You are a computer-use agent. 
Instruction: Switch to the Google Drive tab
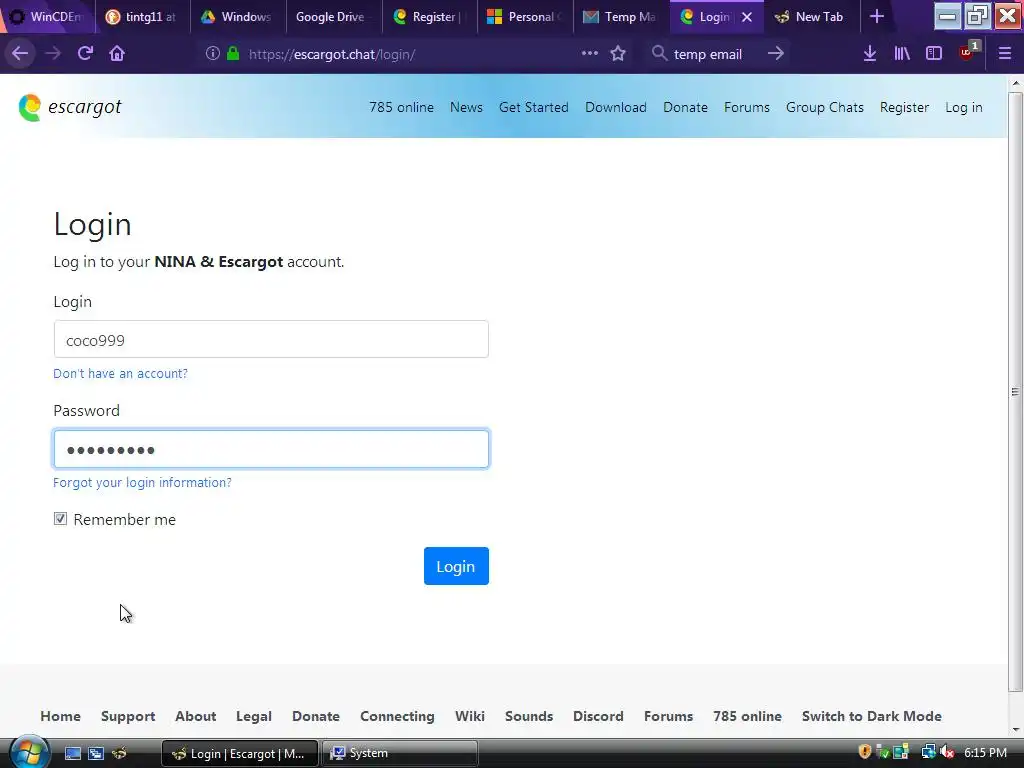333,17
